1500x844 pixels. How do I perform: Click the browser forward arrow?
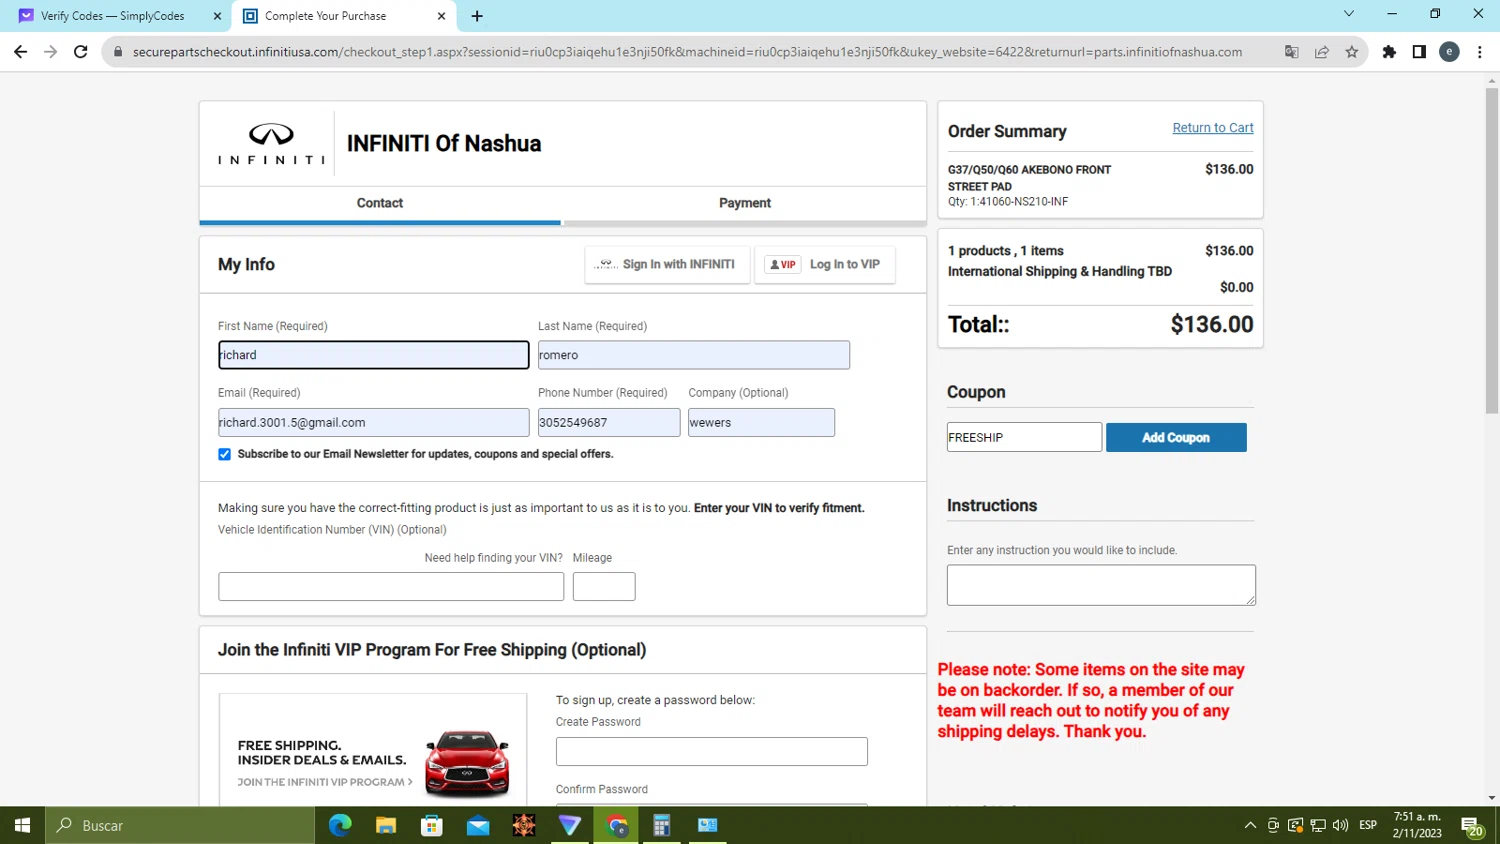click(51, 52)
